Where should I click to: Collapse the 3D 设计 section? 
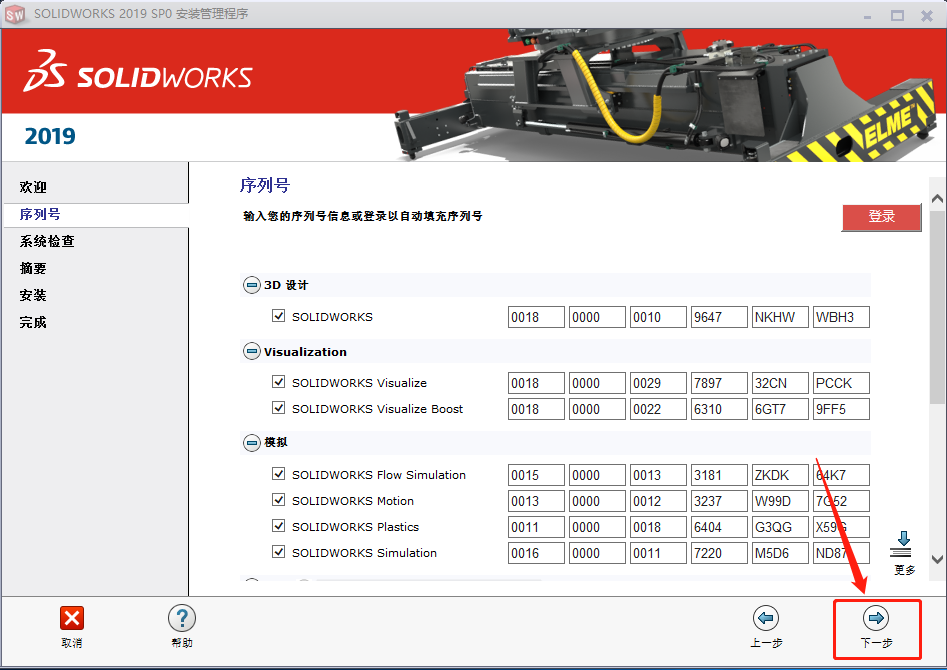pos(250,284)
